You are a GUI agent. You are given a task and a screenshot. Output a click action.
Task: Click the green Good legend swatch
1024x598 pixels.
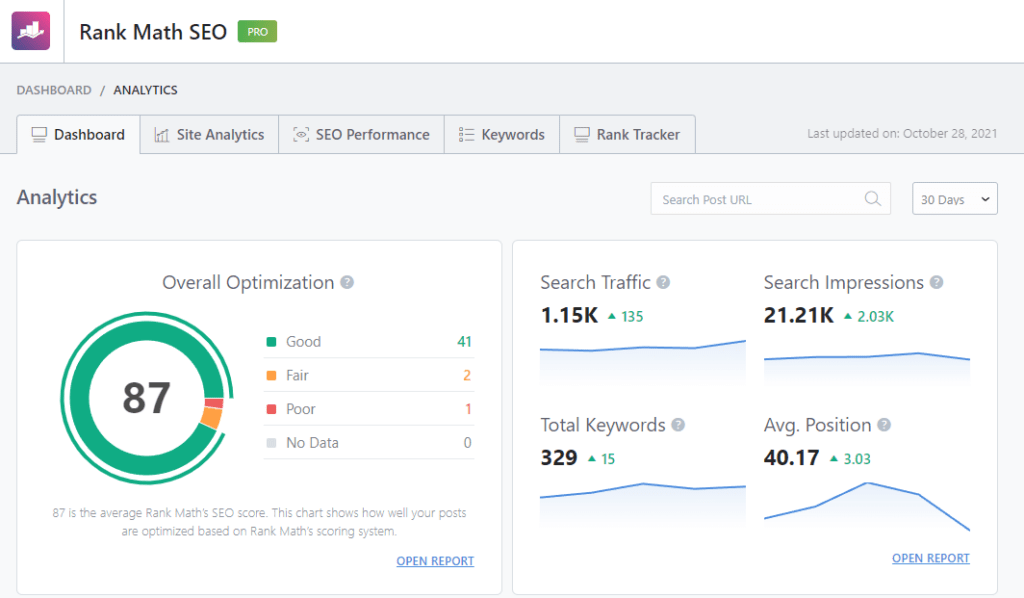click(x=272, y=341)
